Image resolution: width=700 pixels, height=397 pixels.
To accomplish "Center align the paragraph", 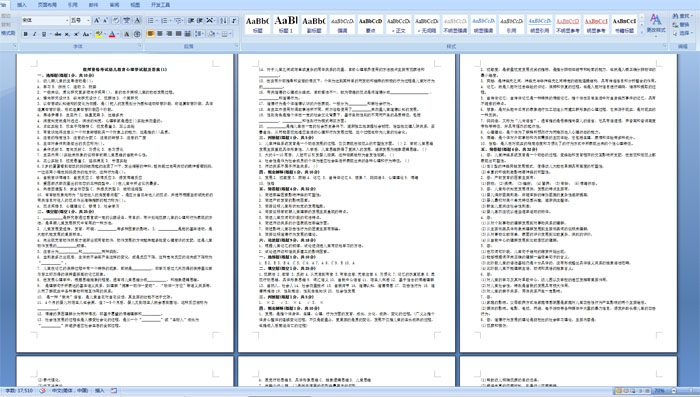I will (x=160, y=34).
